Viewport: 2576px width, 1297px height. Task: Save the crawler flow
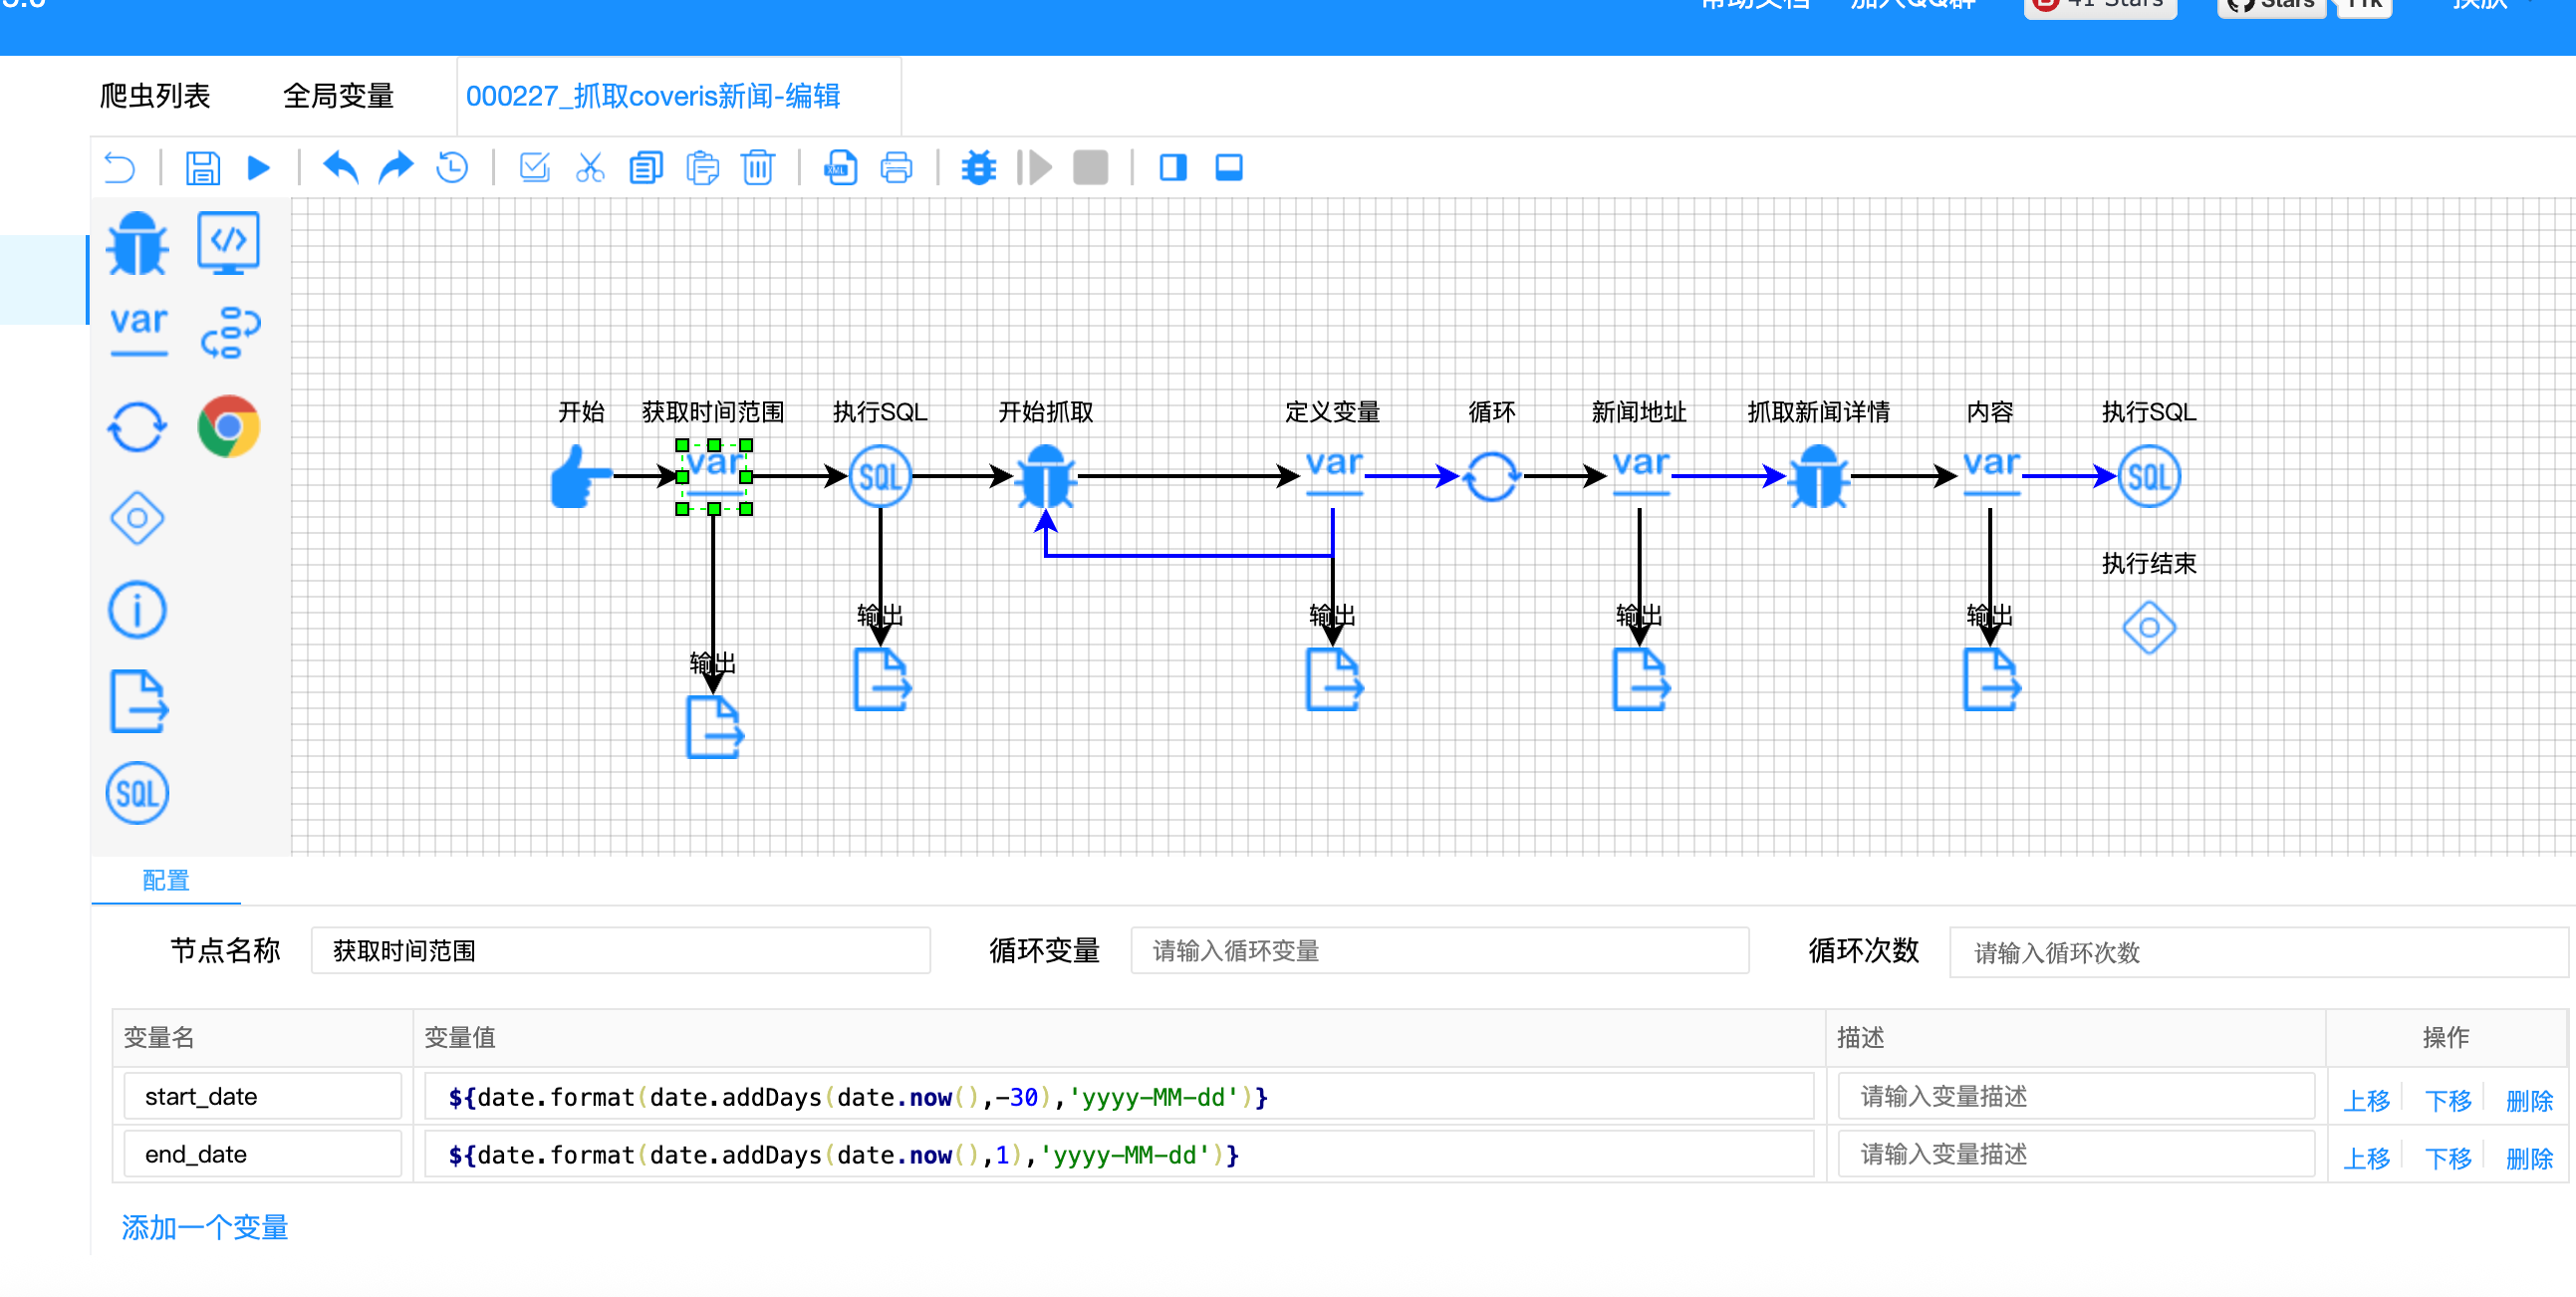click(203, 167)
